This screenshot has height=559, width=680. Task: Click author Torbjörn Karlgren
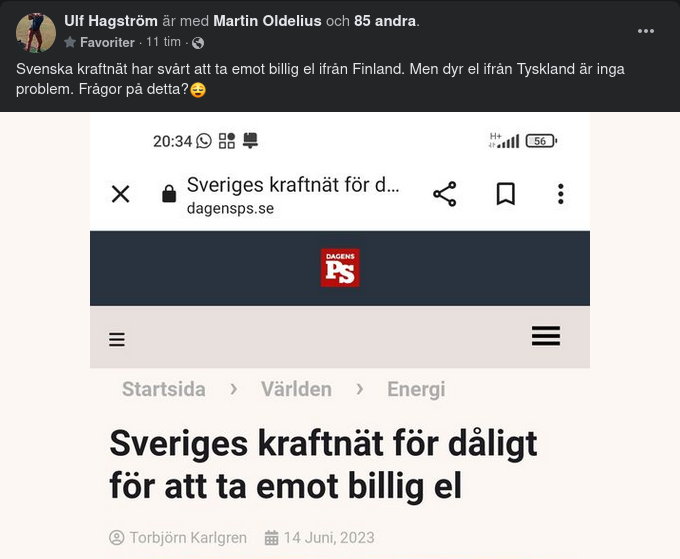coord(187,538)
